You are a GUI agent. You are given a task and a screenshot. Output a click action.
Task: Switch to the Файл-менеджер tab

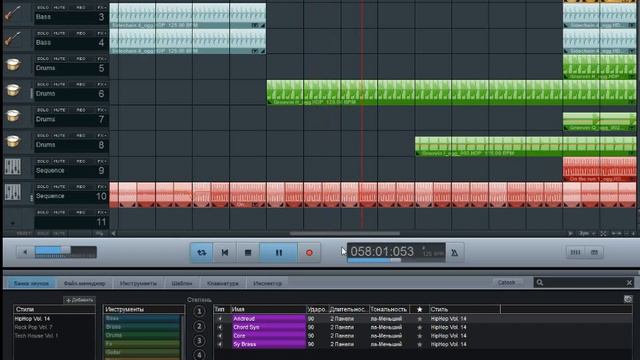pos(84,283)
